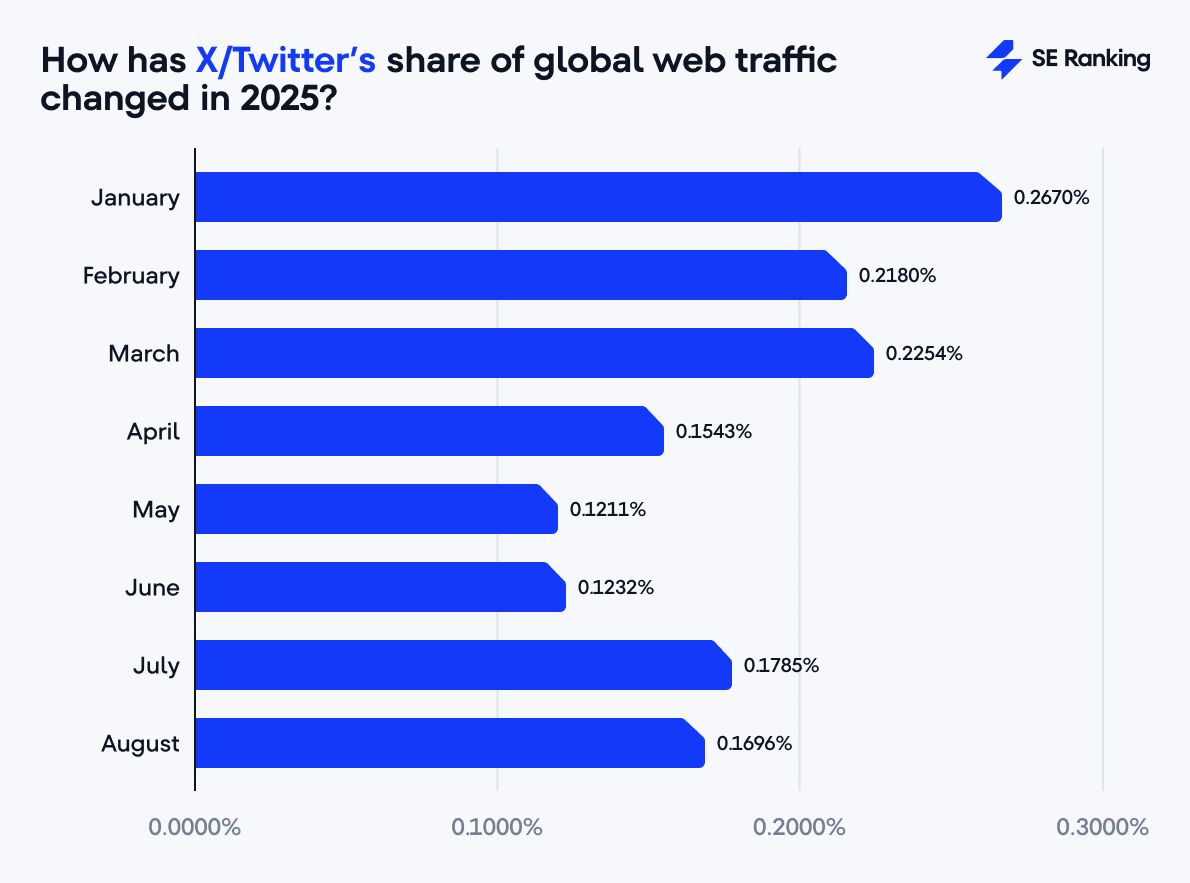Click the May traffic bar
The height and width of the screenshot is (883, 1190).
pos(376,509)
